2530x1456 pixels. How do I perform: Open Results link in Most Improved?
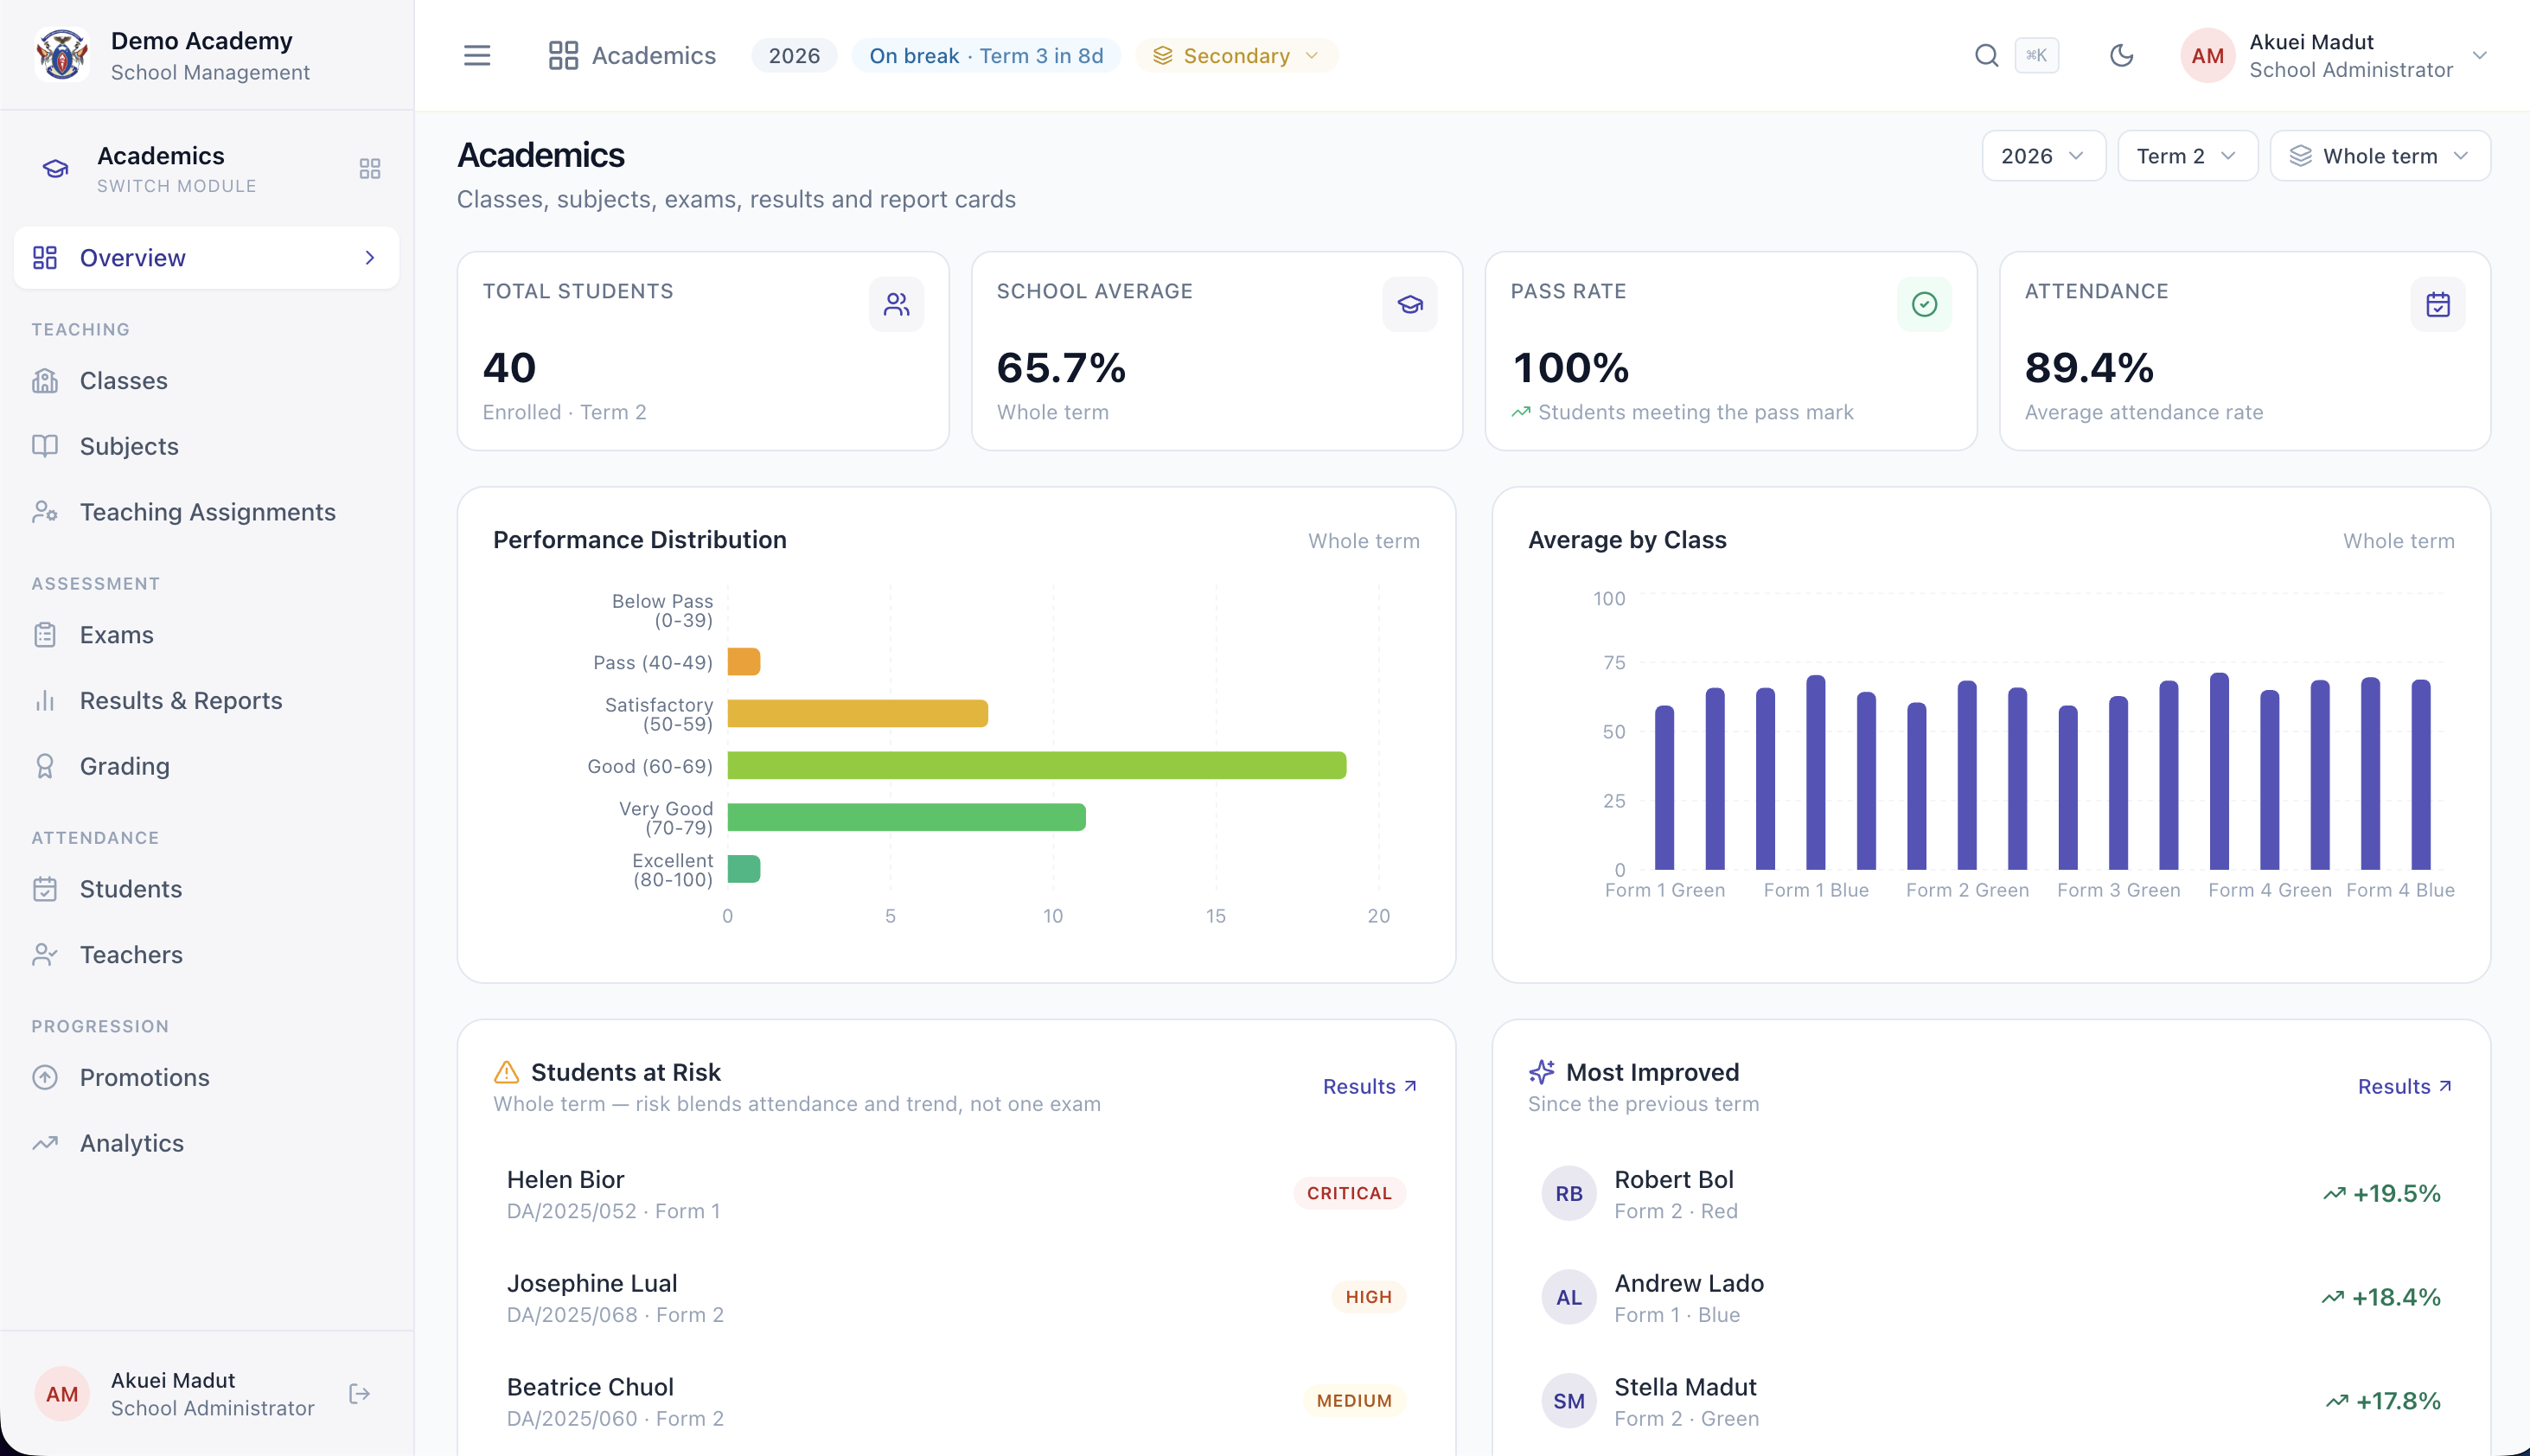pos(2404,1086)
